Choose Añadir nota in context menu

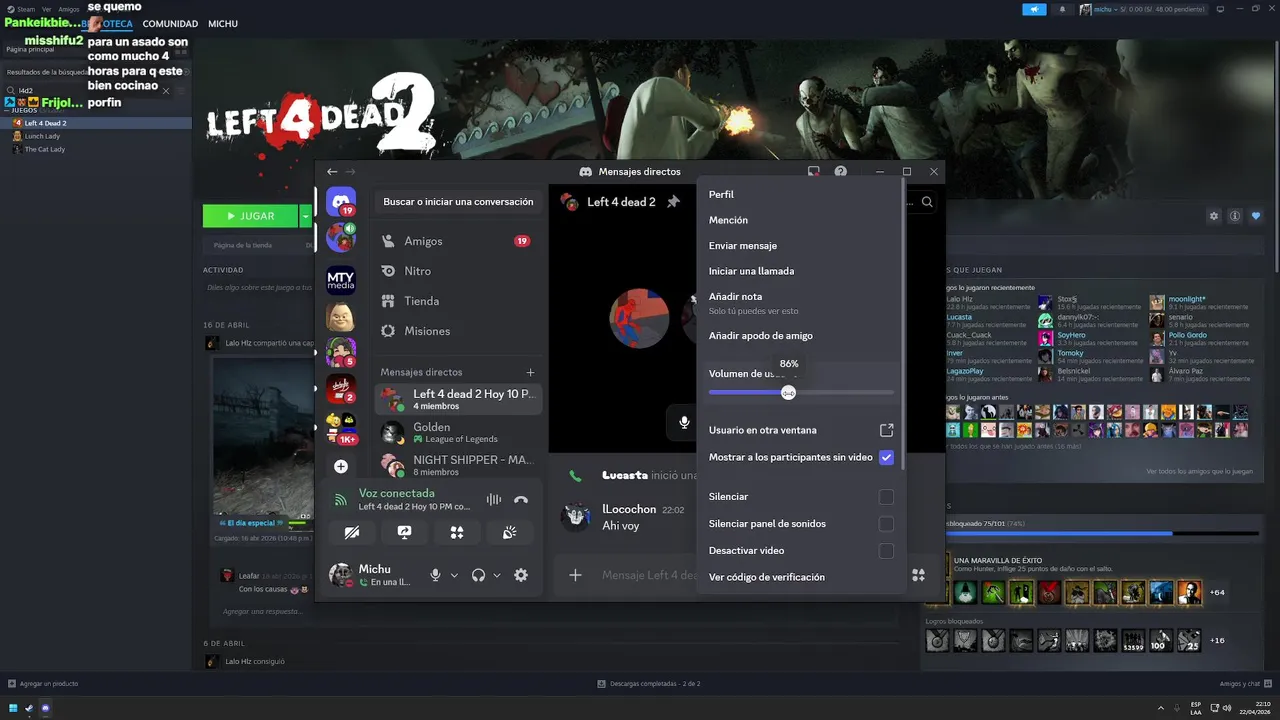click(800, 303)
